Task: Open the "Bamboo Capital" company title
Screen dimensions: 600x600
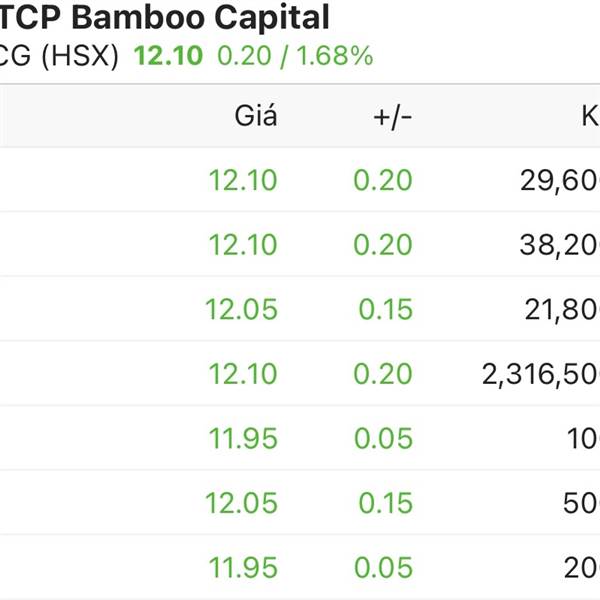Action: [x=200, y=18]
